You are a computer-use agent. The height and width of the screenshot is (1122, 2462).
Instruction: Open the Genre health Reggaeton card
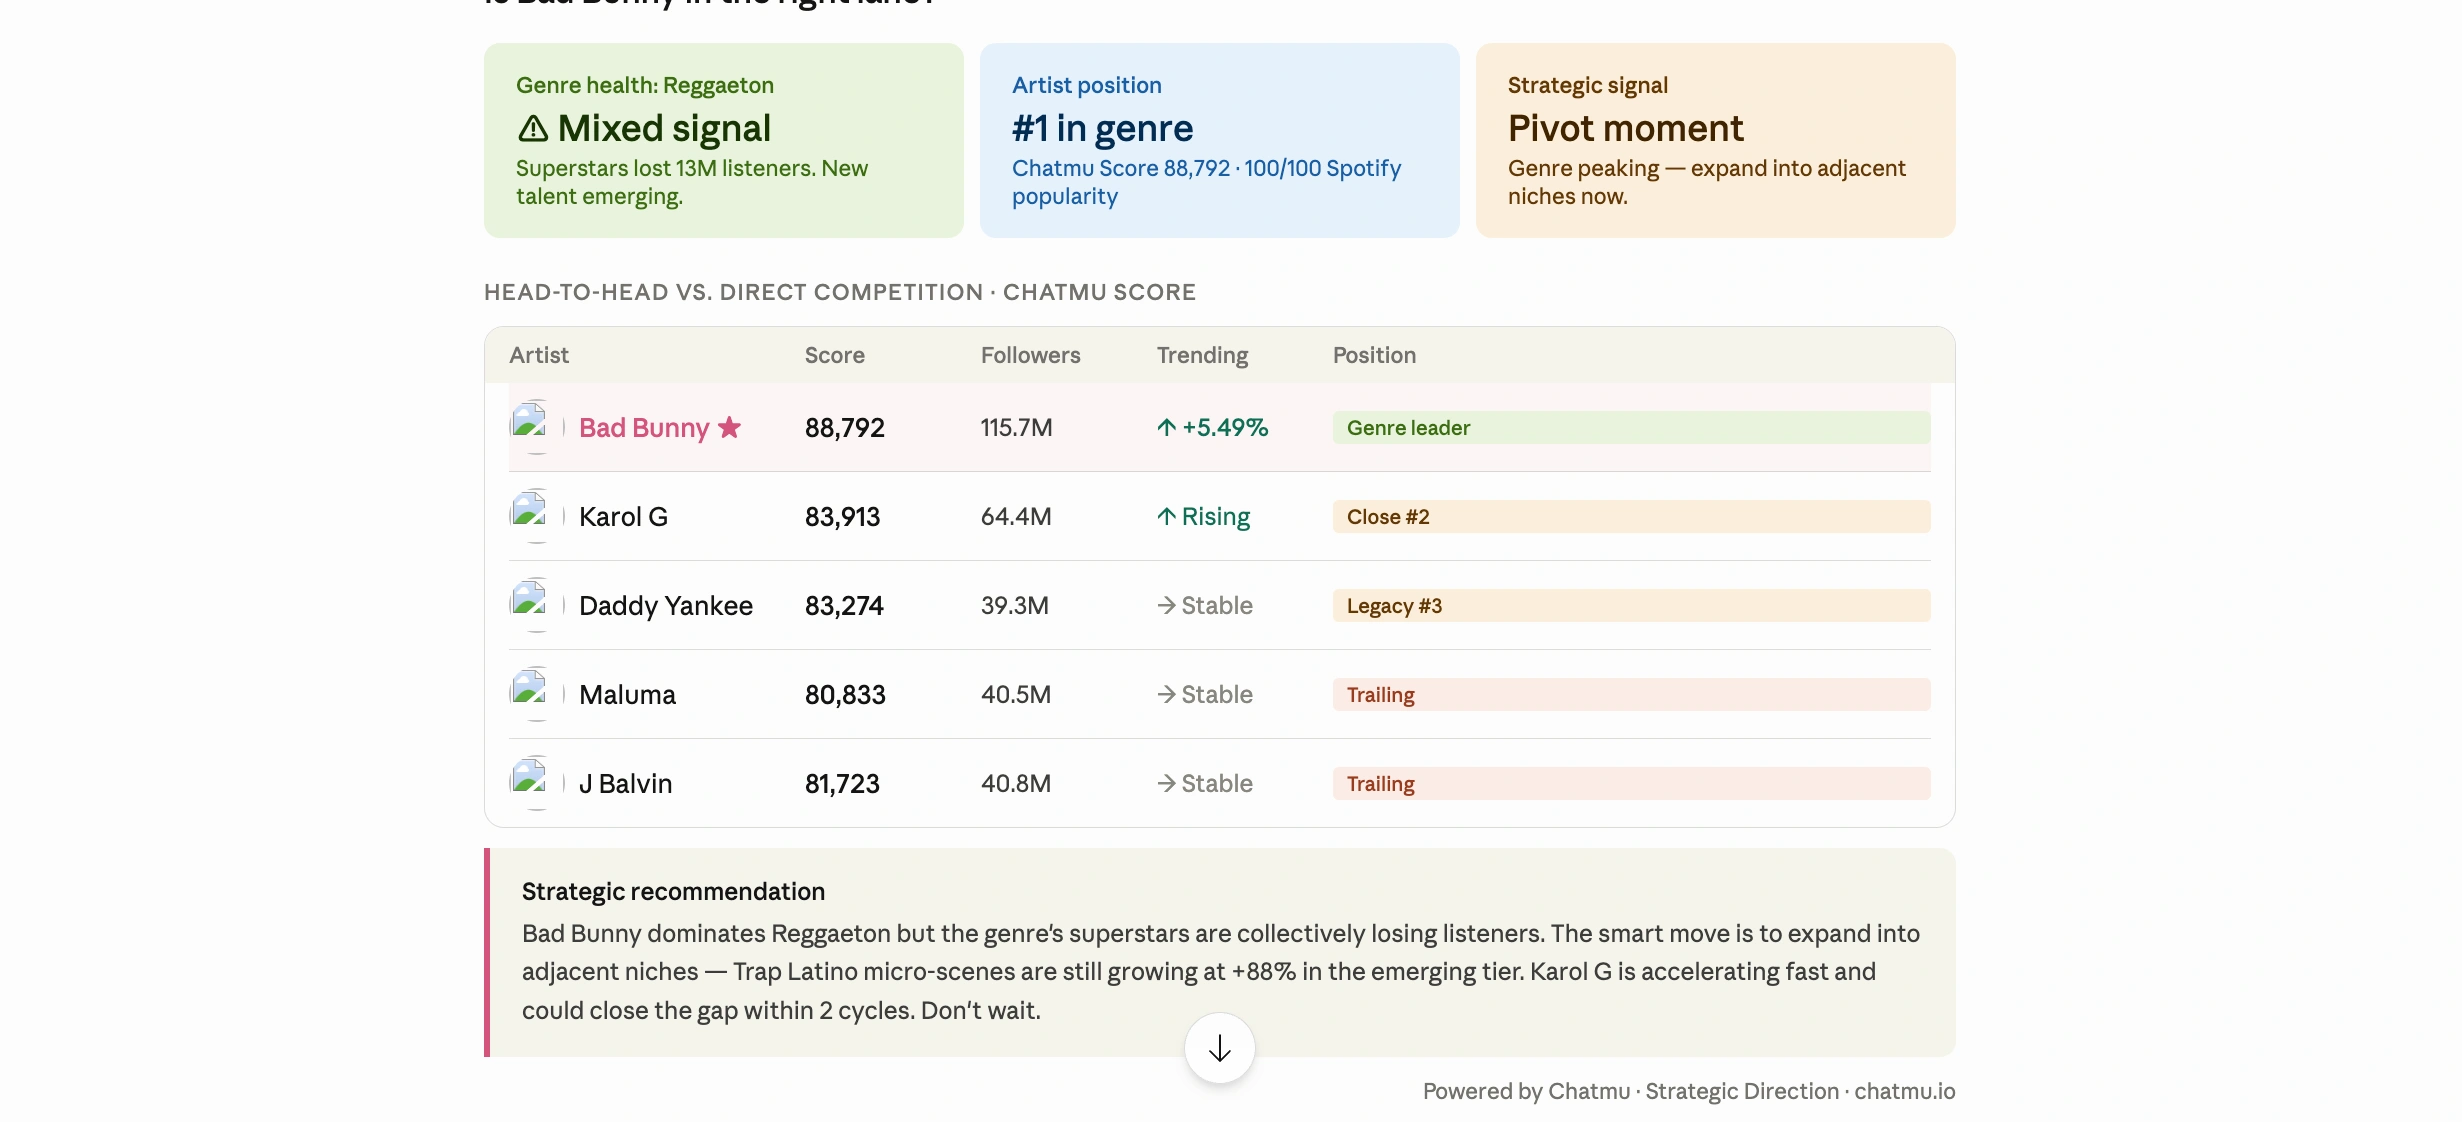point(724,140)
